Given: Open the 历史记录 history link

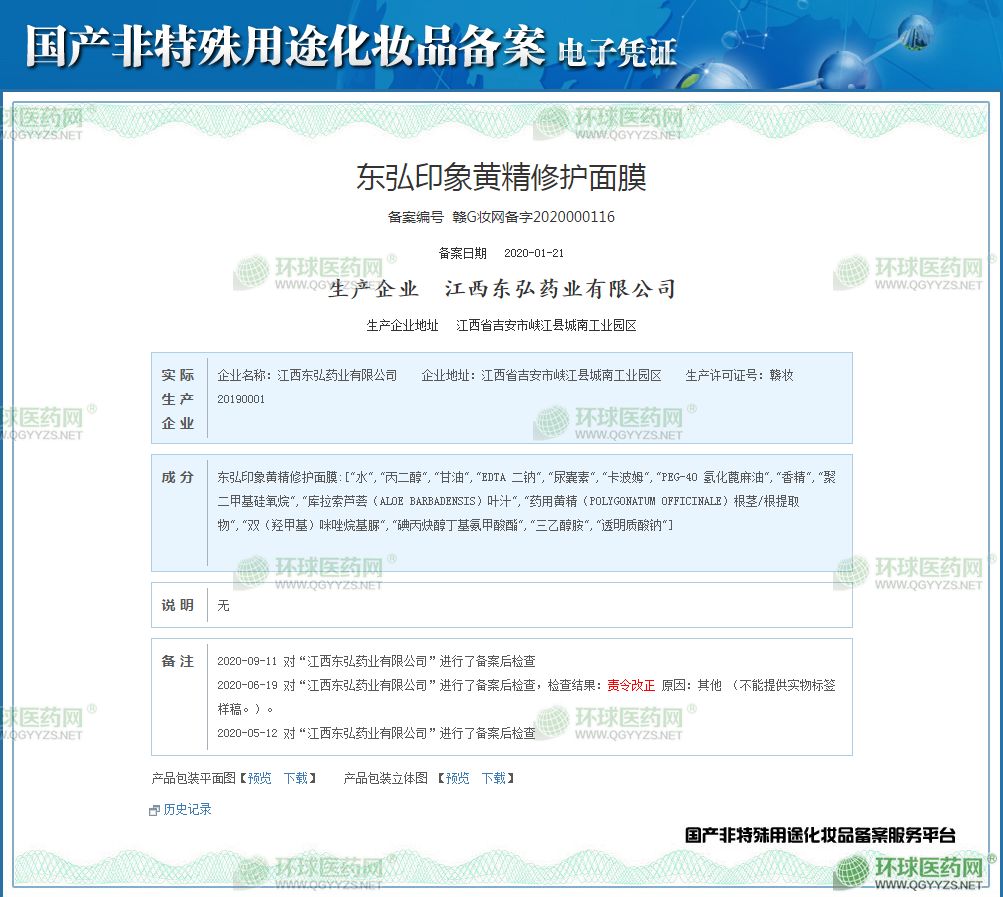Looking at the screenshot, I should 187,810.
